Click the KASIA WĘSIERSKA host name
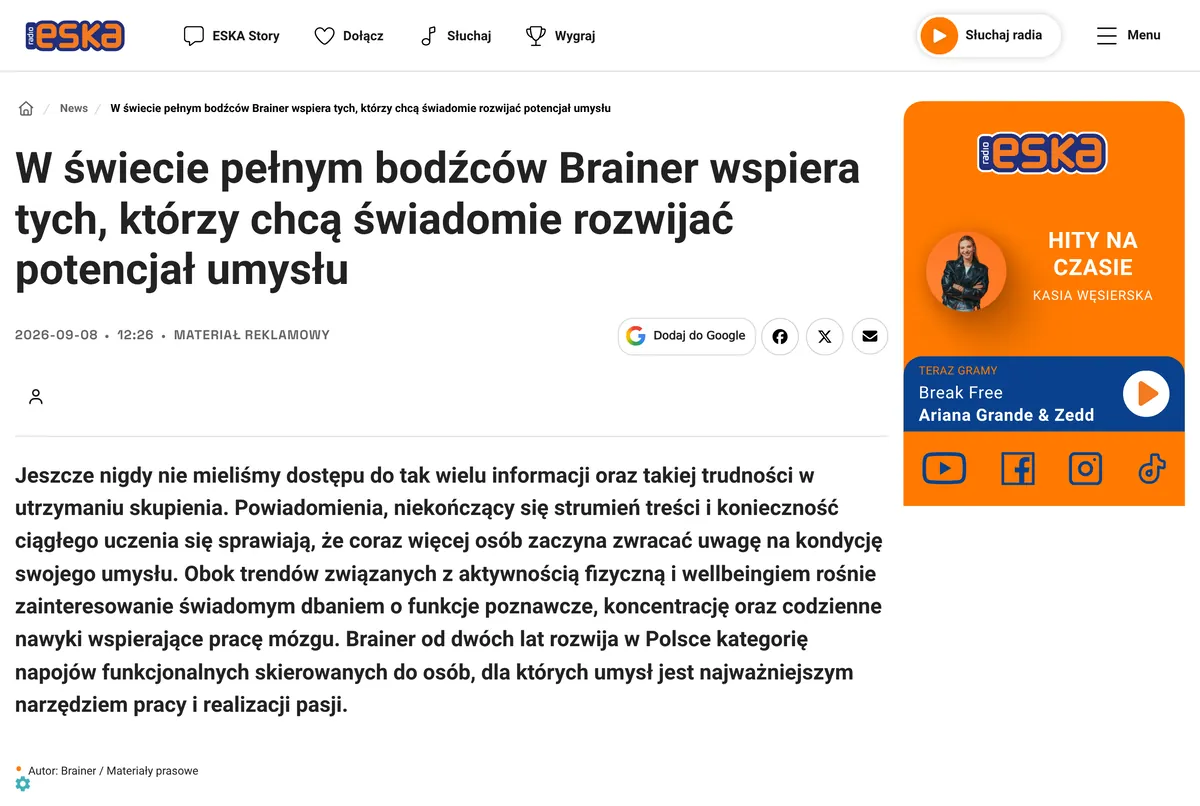 [x=1092, y=295]
